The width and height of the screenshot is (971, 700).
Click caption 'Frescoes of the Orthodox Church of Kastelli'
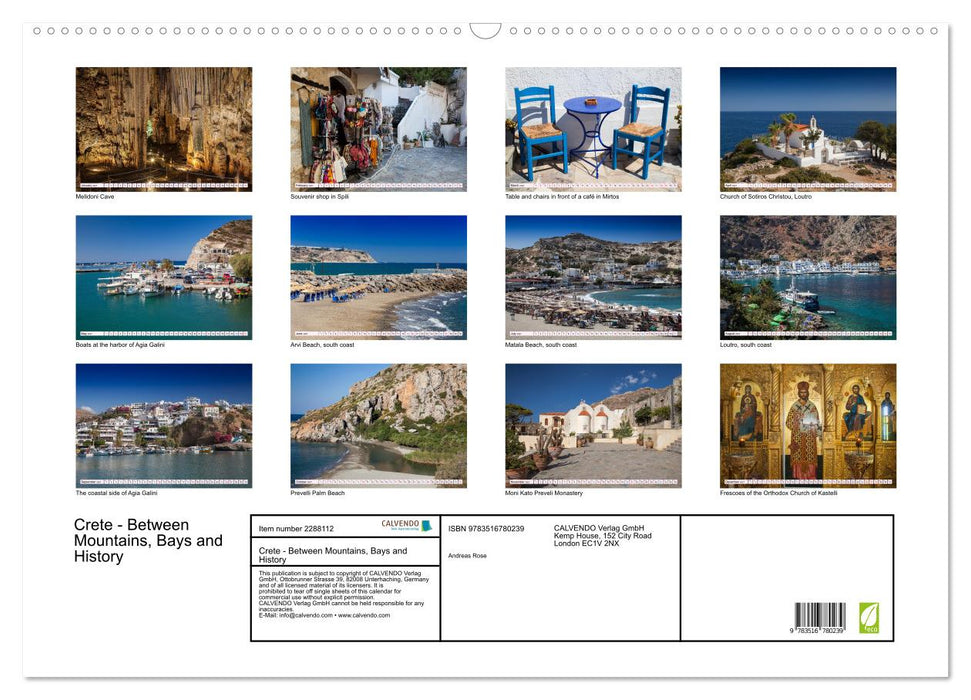(778, 493)
